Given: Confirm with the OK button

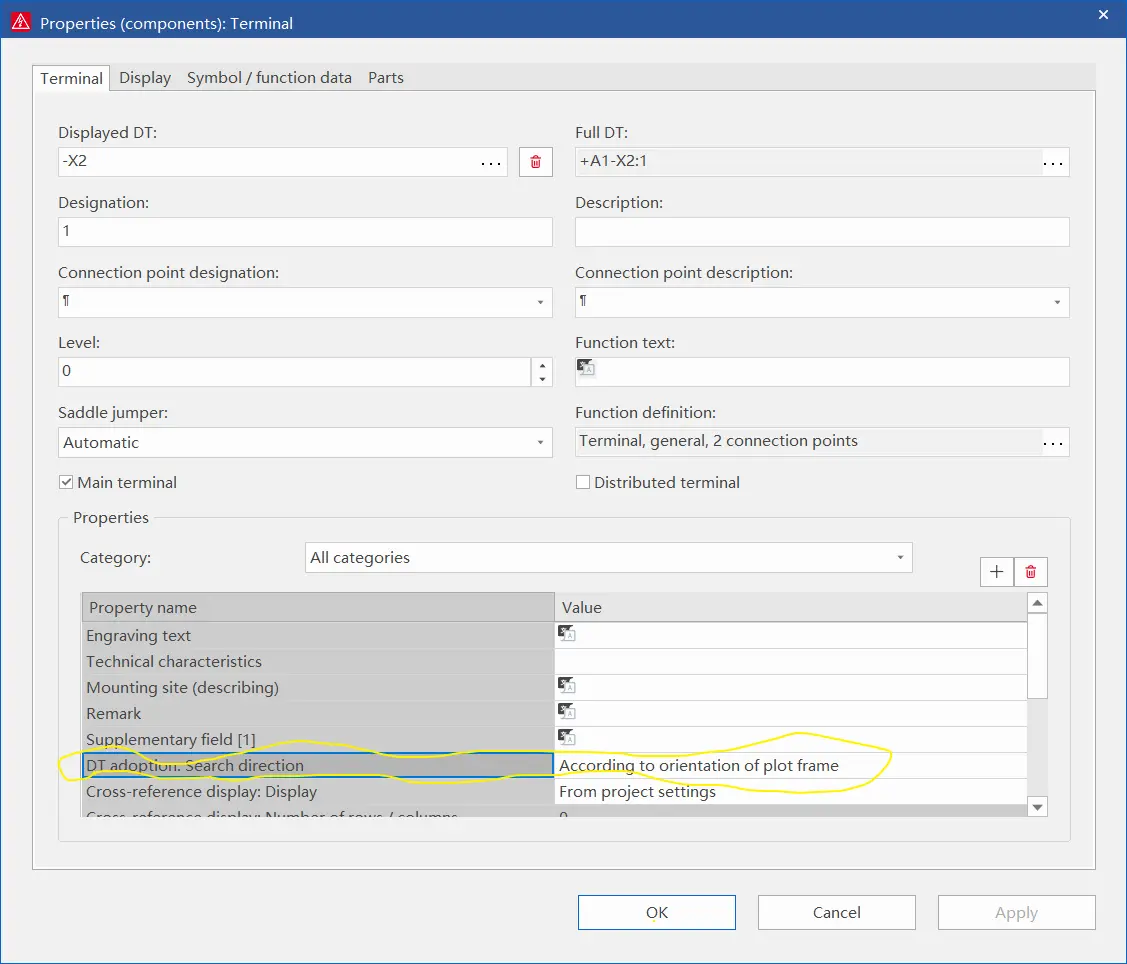Looking at the screenshot, I should (x=657, y=912).
